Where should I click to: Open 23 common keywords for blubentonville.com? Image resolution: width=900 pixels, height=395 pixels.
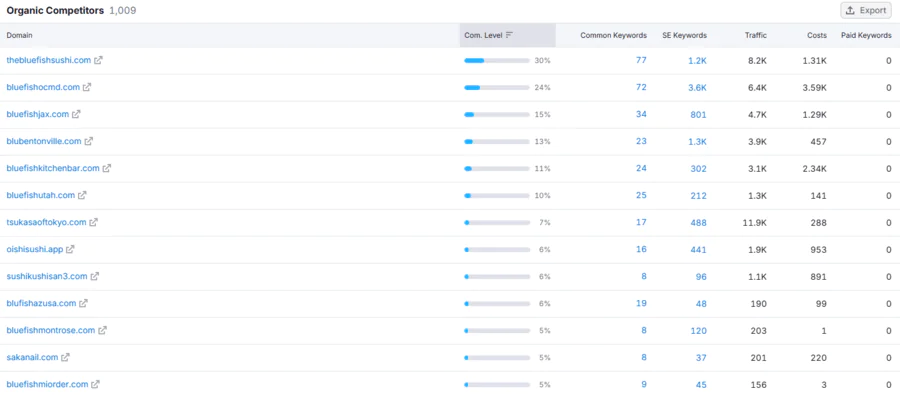point(641,141)
